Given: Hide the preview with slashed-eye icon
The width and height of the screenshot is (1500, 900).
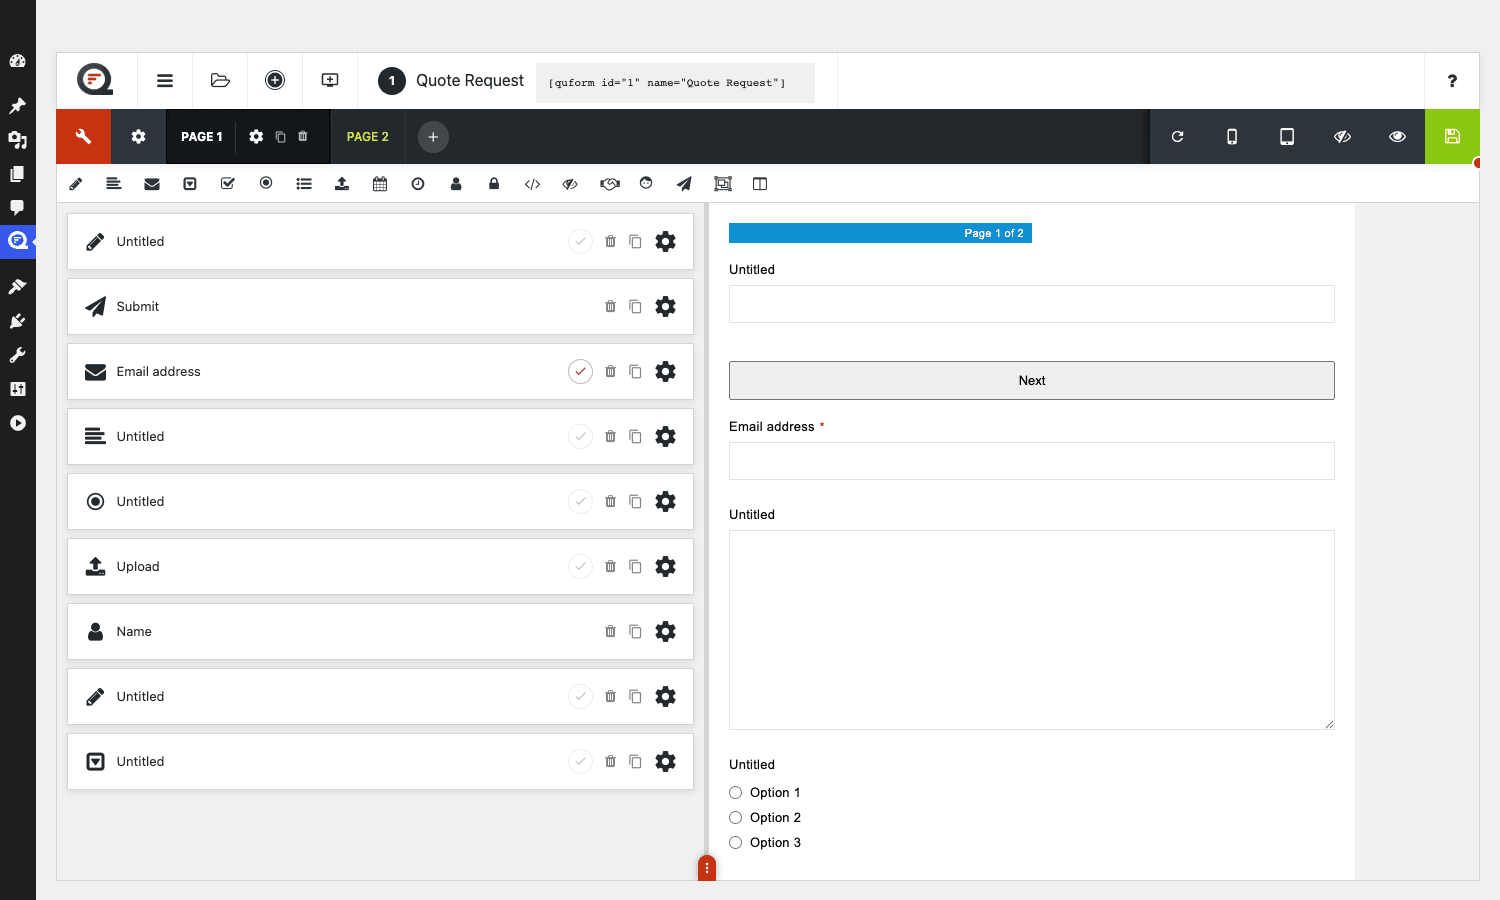Looking at the screenshot, I should (x=1342, y=137).
